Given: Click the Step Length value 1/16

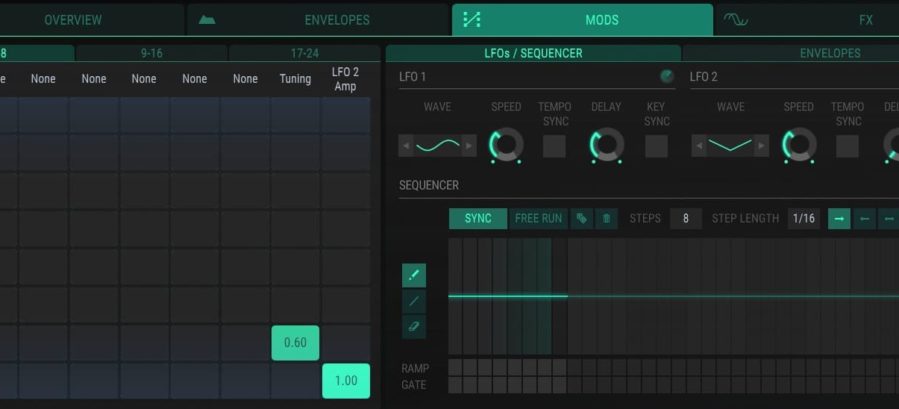Looking at the screenshot, I should pos(804,219).
